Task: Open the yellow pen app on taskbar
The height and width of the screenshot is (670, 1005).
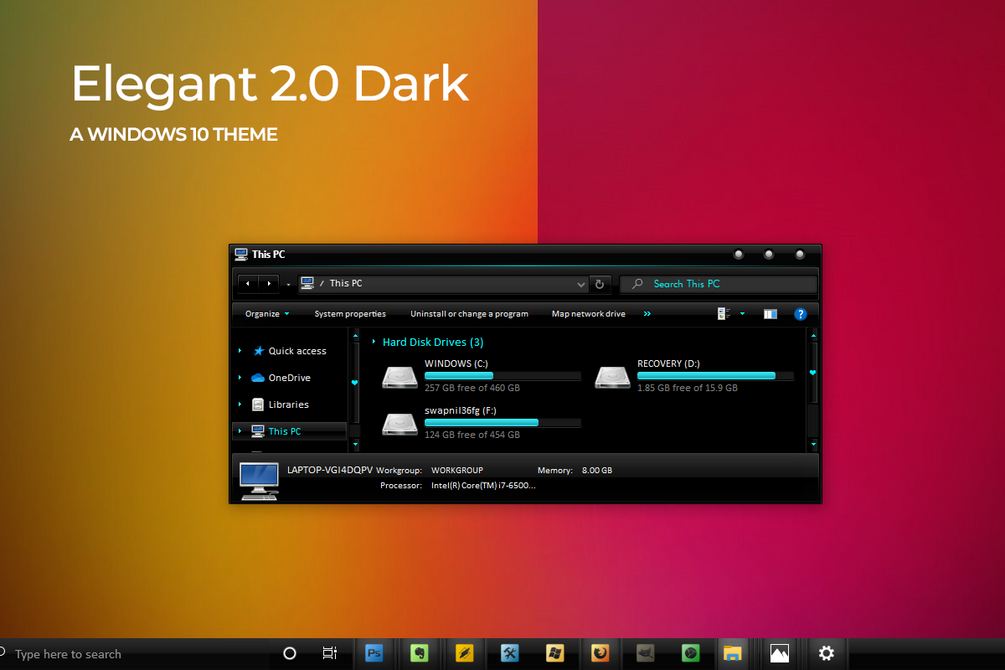Action: (x=464, y=653)
